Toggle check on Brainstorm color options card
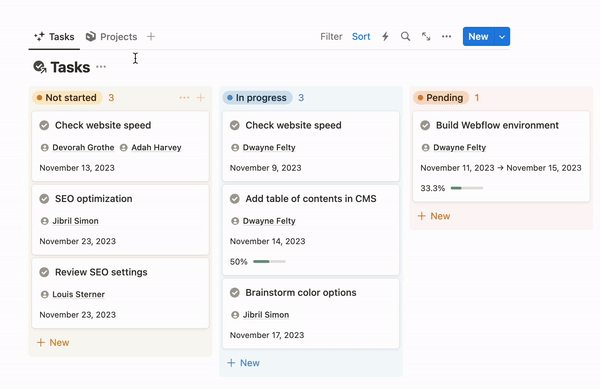600x389 pixels. pyautogui.click(x=235, y=293)
